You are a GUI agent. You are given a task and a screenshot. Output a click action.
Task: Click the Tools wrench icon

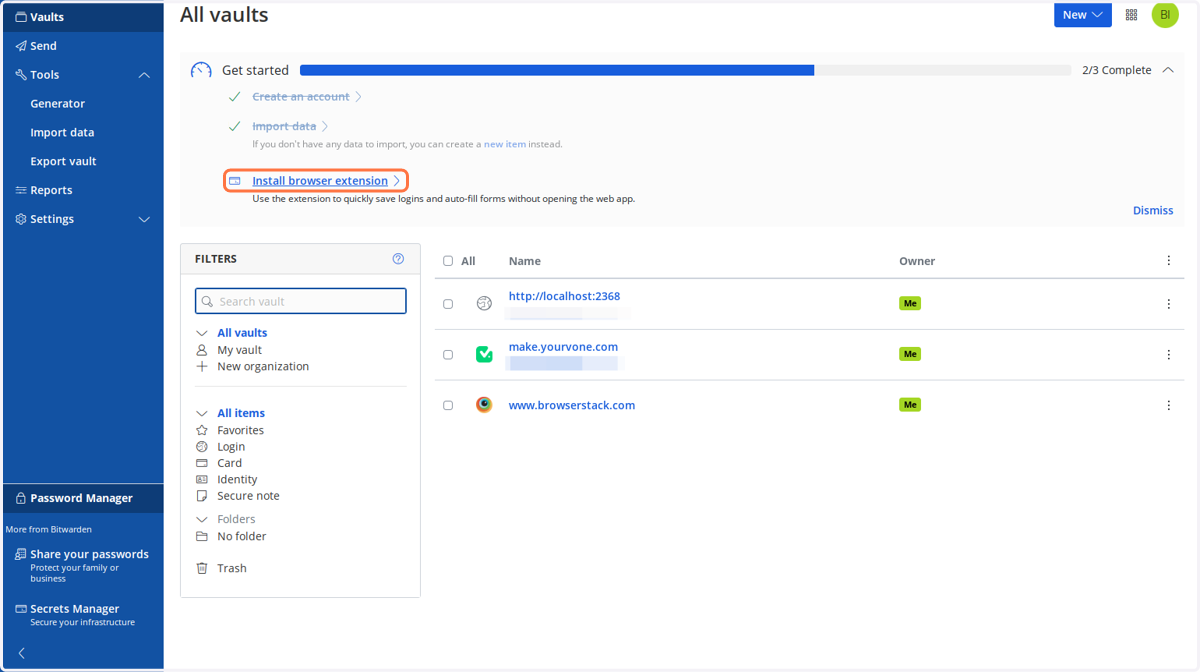(x=21, y=75)
